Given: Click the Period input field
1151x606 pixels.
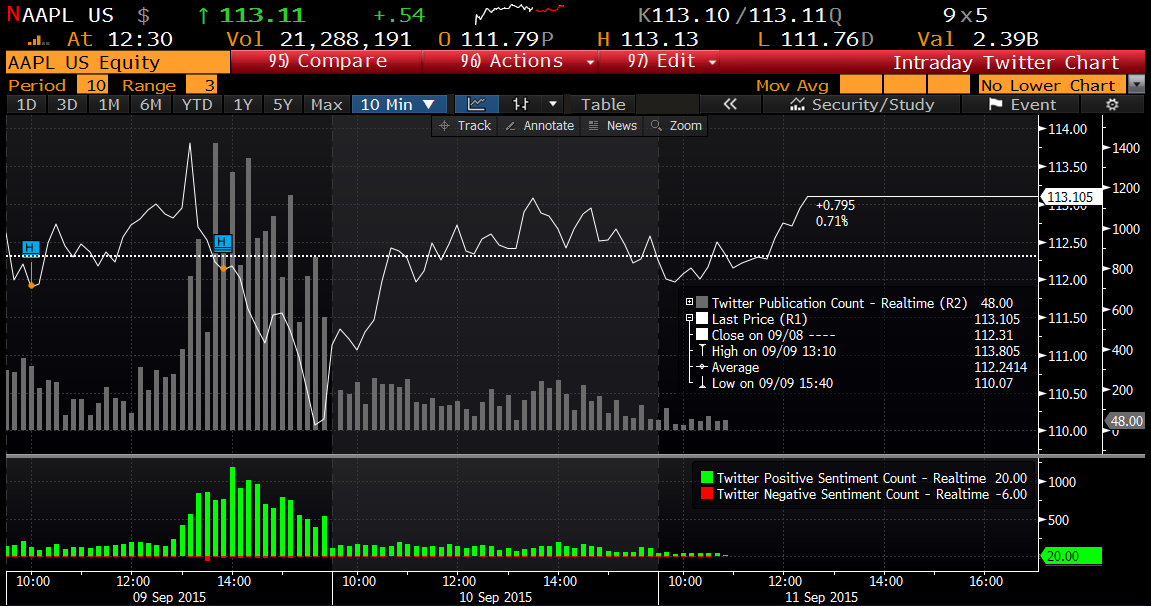Looking at the screenshot, I should pyautogui.click(x=95, y=85).
